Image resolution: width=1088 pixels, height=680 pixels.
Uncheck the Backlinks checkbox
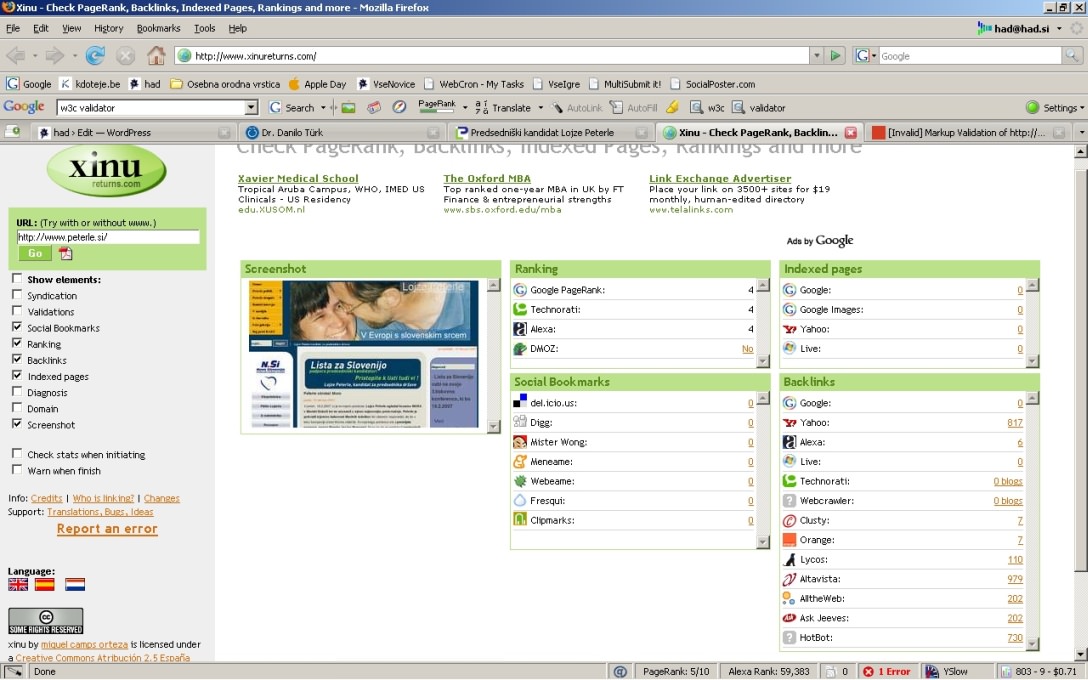coord(17,359)
